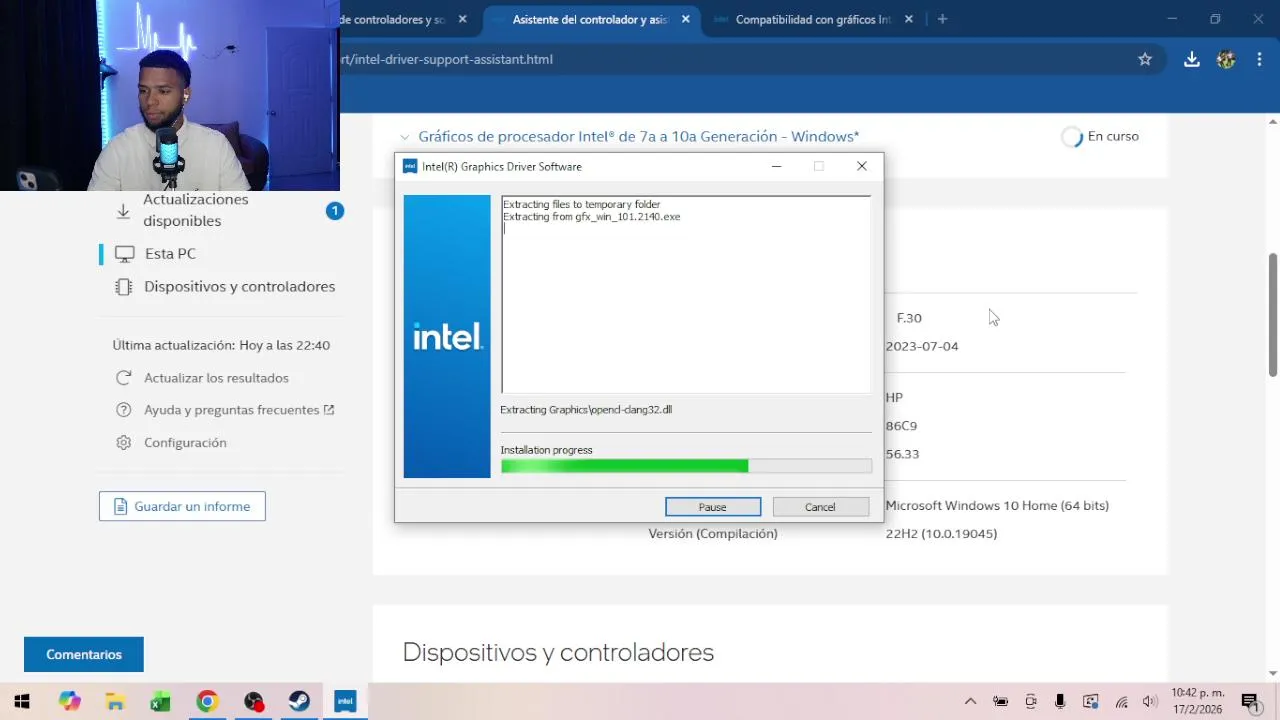Image resolution: width=1280 pixels, height=720 pixels.
Task: Select Esta PC in sidebar
Action: point(170,254)
